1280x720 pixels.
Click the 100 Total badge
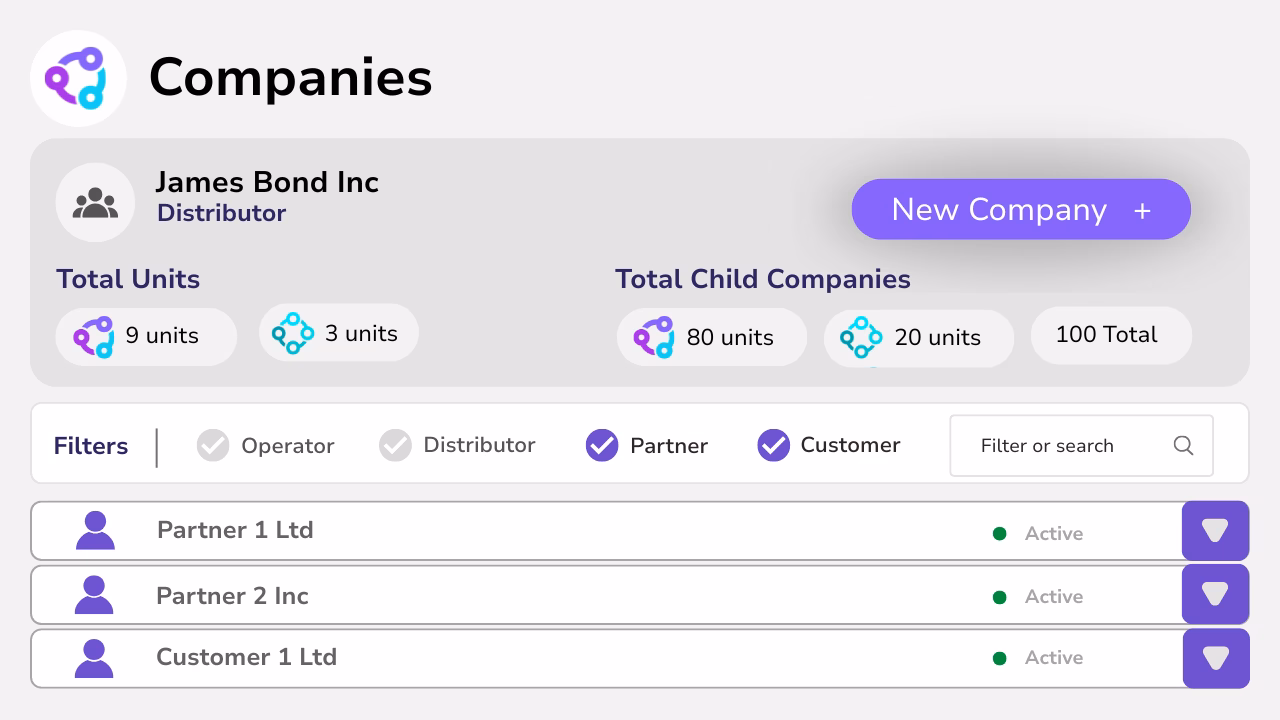point(1111,335)
